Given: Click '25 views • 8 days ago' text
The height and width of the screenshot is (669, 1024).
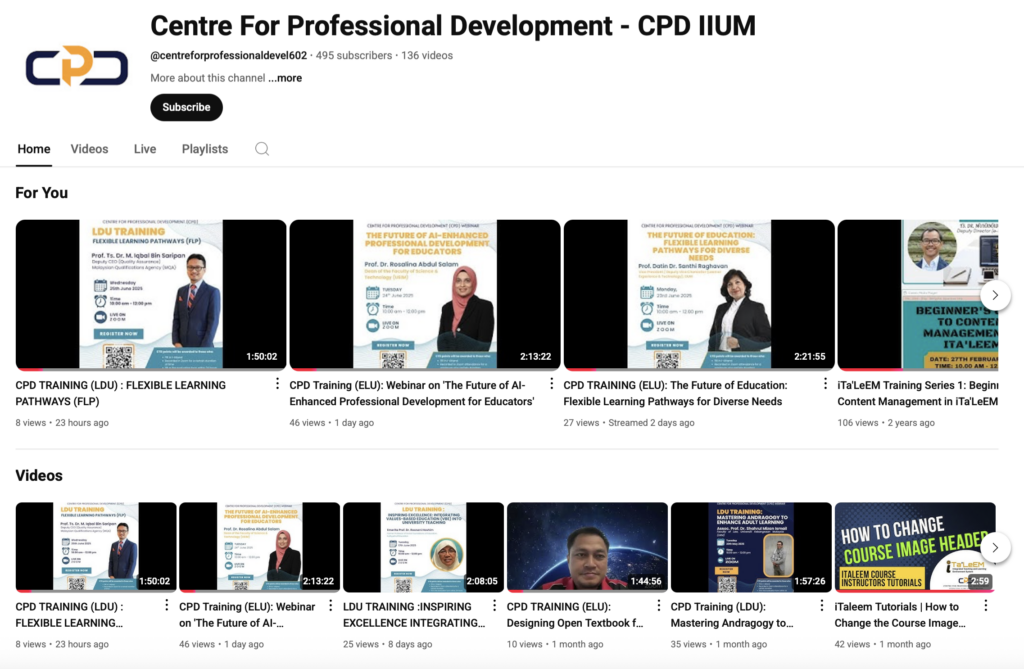Looking at the screenshot, I should tap(387, 644).
